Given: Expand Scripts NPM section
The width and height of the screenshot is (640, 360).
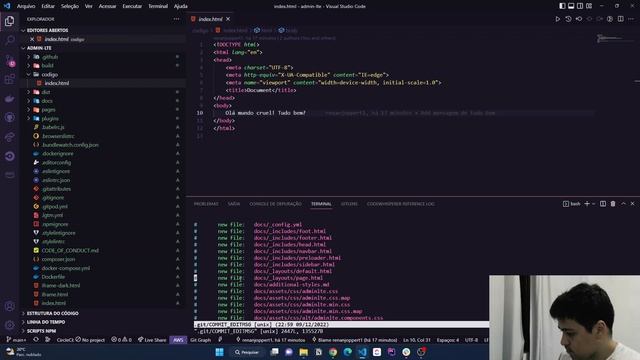Looking at the screenshot, I should tap(41, 331).
